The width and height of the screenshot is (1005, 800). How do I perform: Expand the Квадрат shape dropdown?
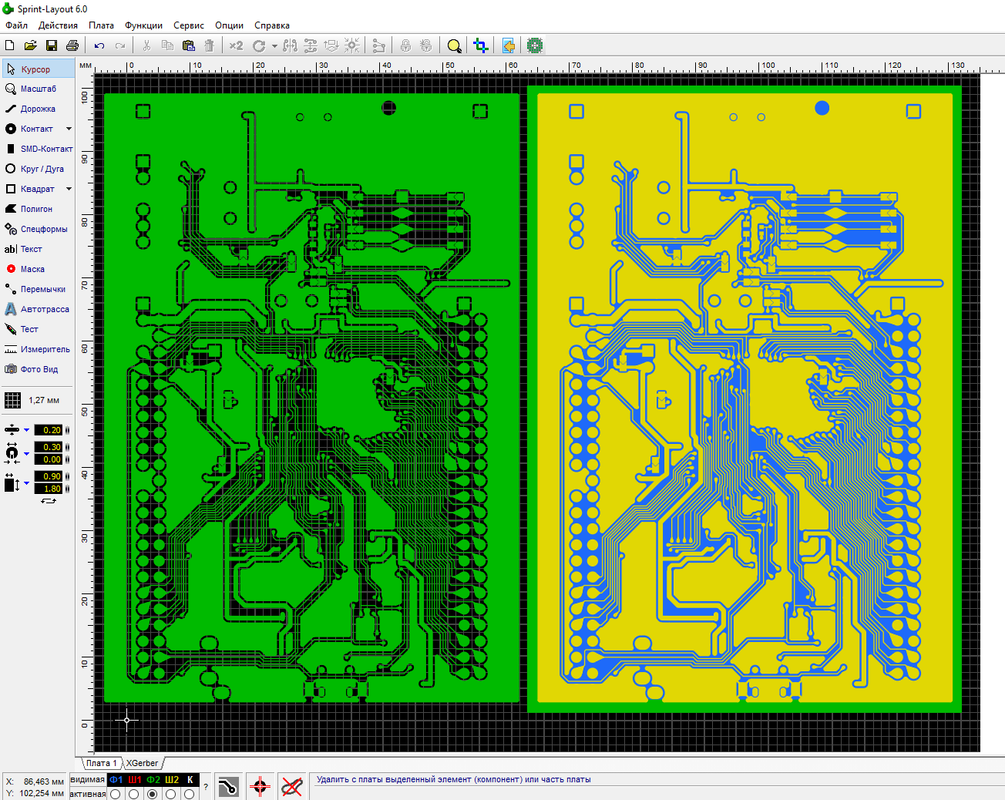pos(69,189)
